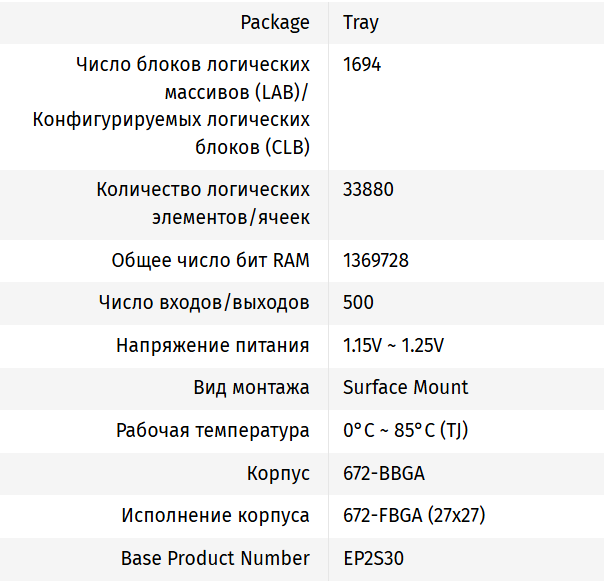Click the 33880 logic elements value
This screenshot has width=604, height=587.
367,189
